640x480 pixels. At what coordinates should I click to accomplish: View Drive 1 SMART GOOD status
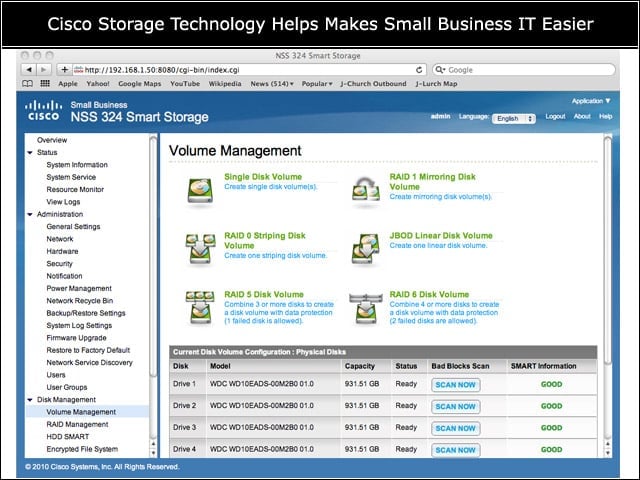(551, 384)
